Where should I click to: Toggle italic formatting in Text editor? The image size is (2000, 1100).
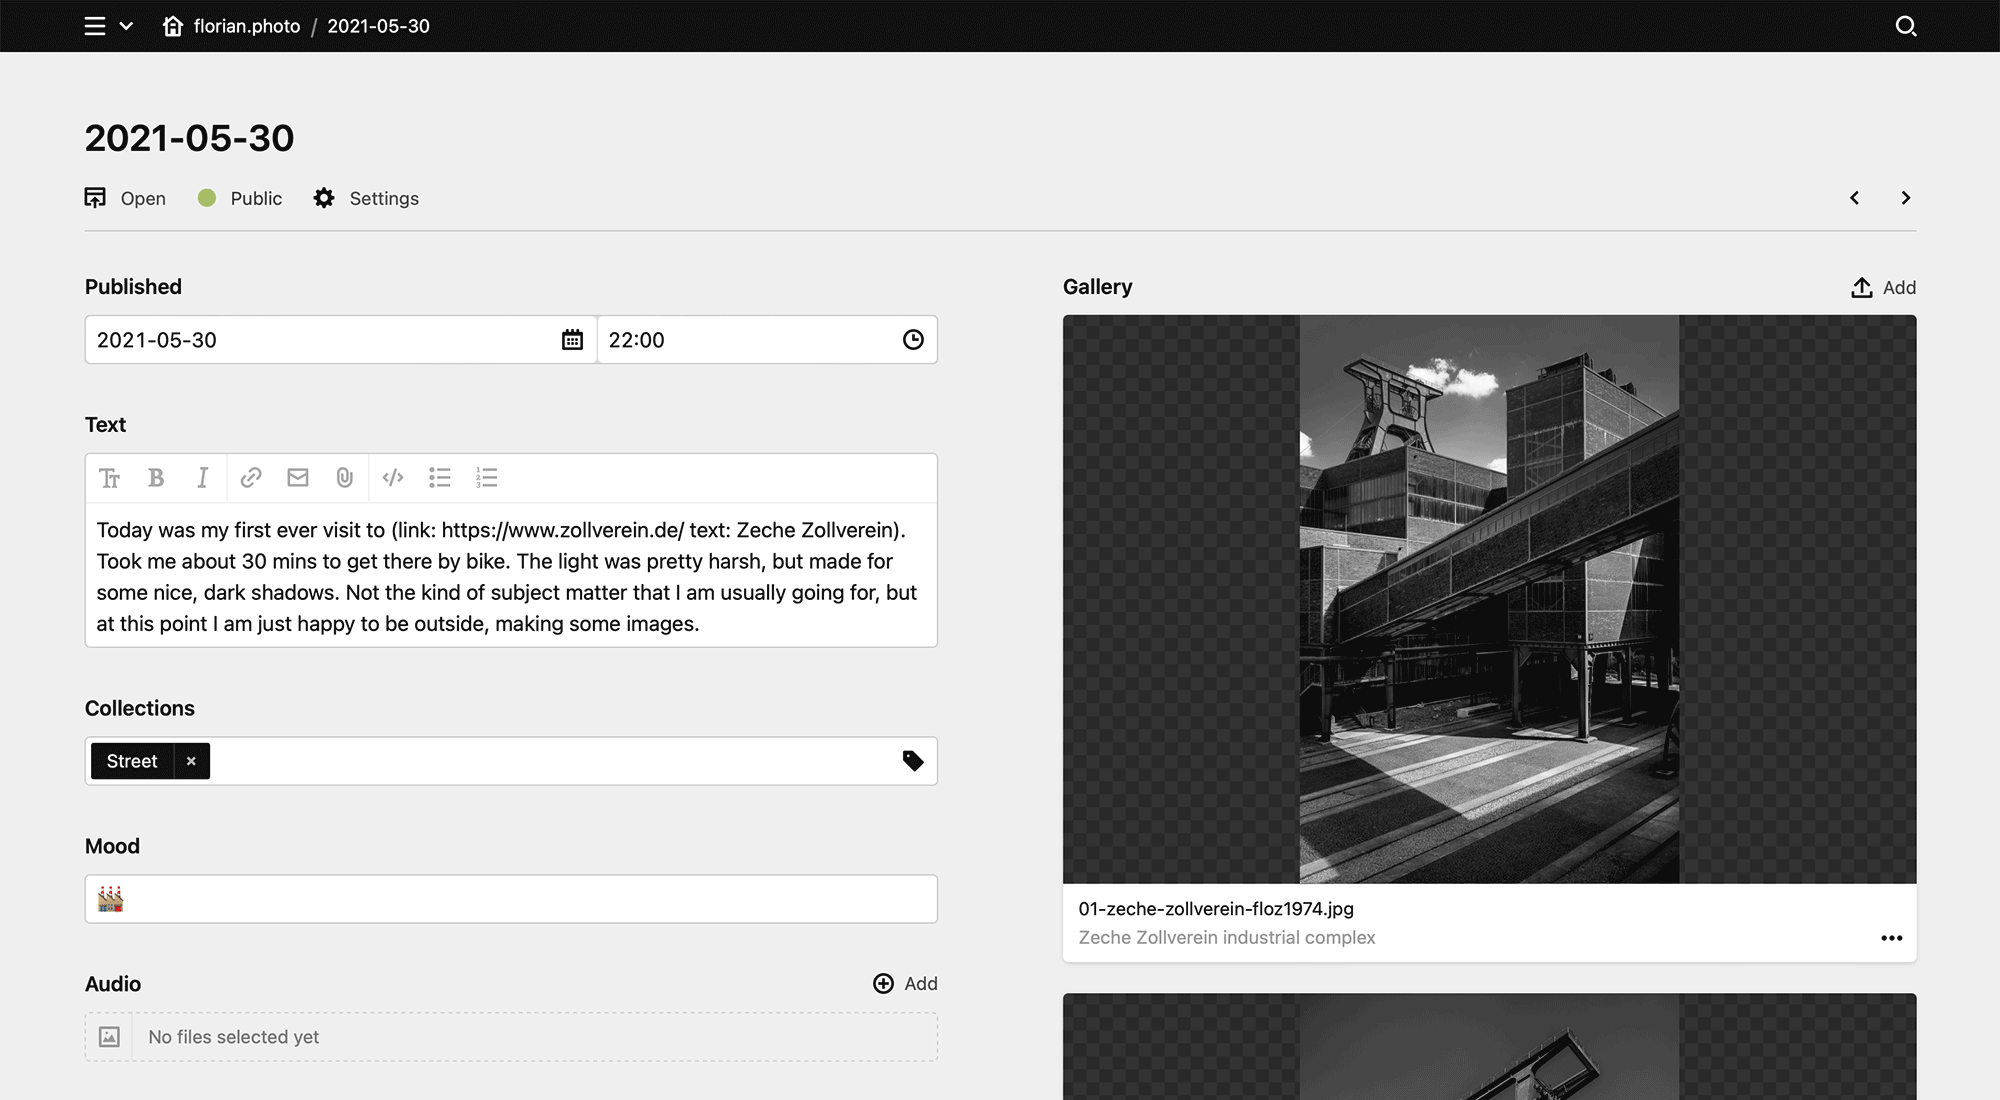click(202, 478)
